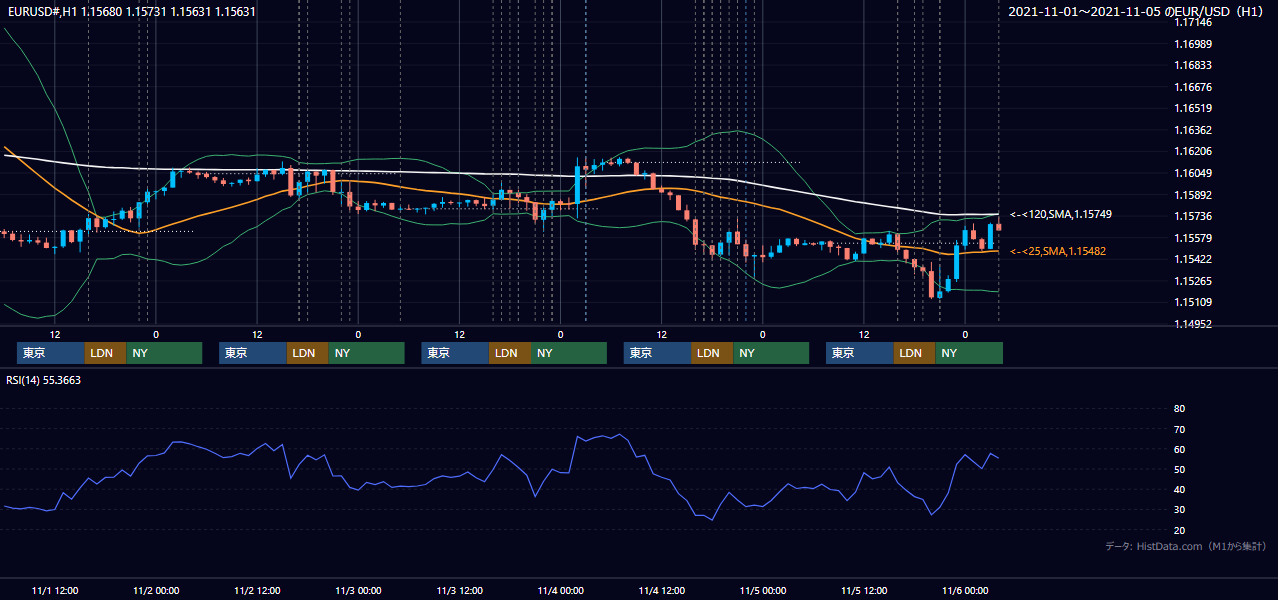Click the 東京 session box above 11/3 12:00
The width and height of the screenshot is (1278, 600).
pos(455,353)
